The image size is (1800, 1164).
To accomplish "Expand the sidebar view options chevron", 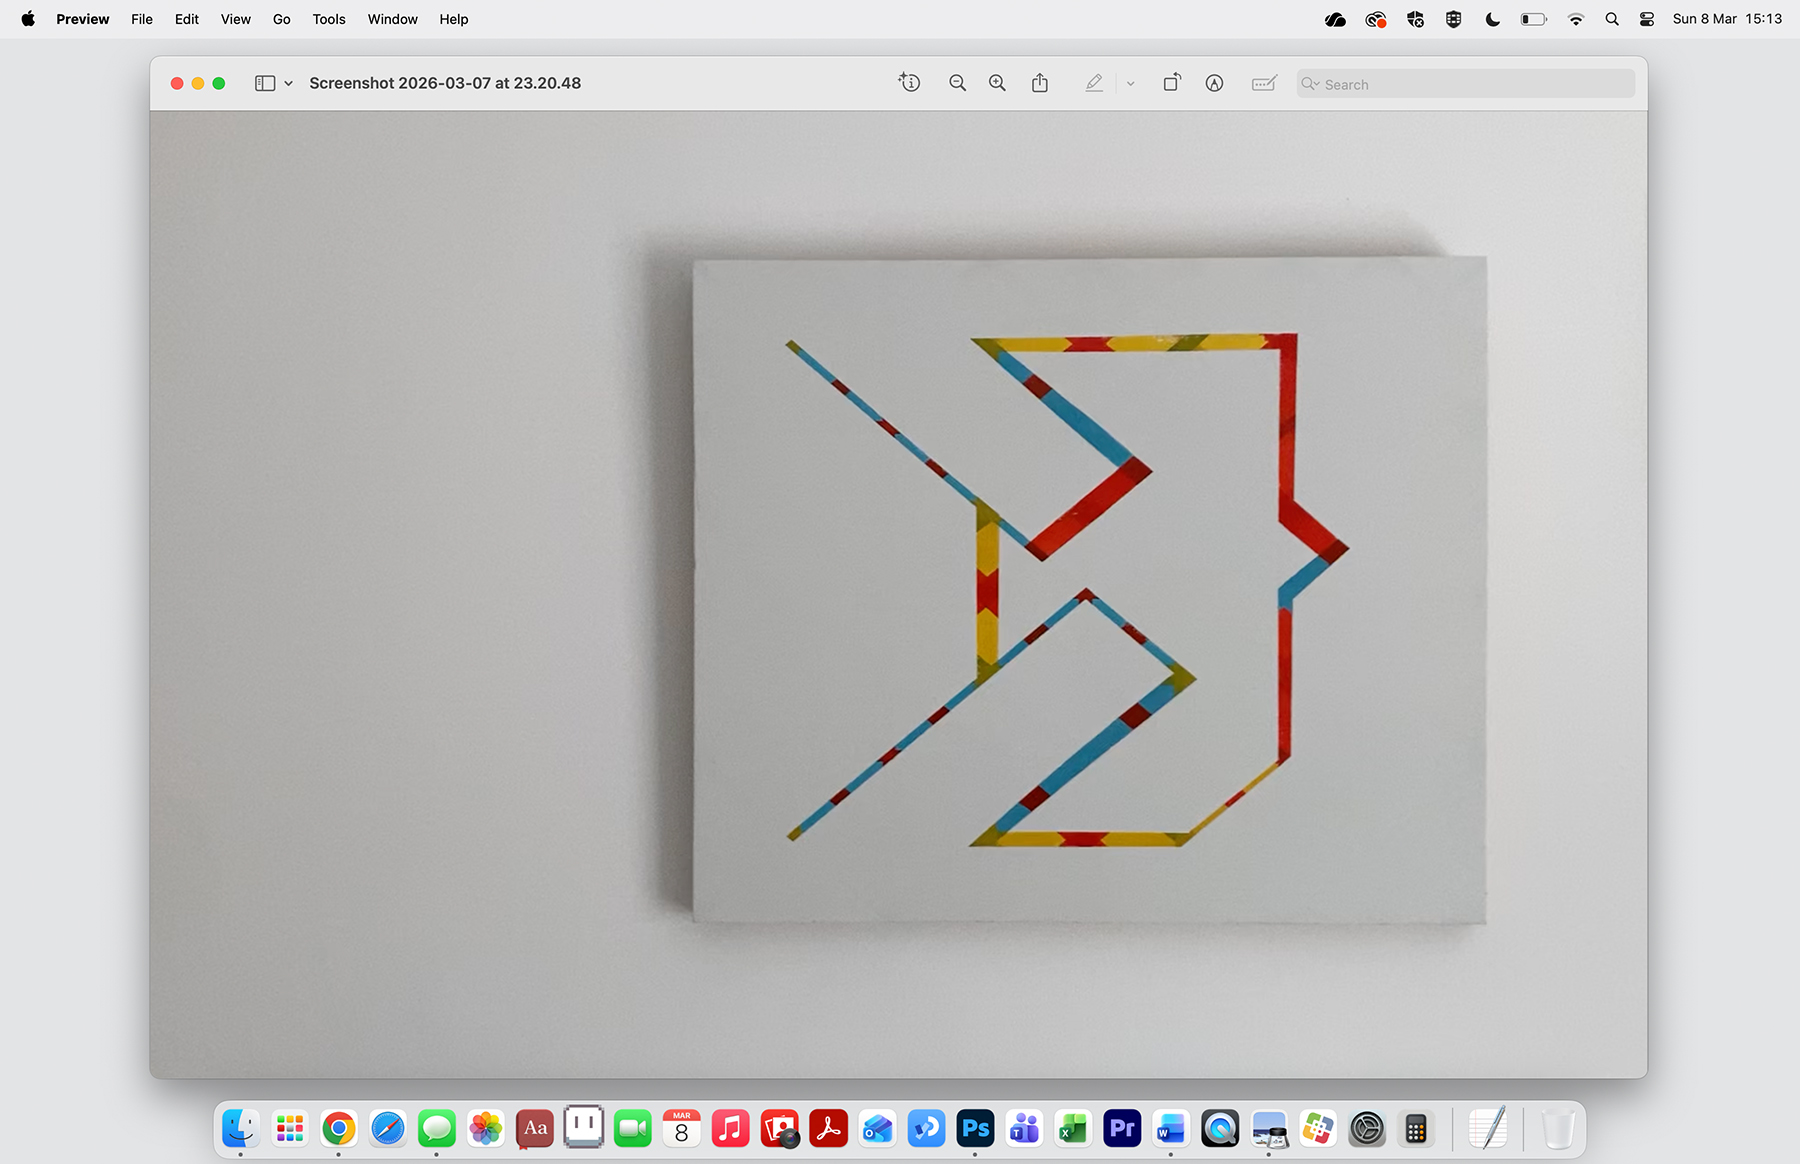I will click(x=289, y=83).
